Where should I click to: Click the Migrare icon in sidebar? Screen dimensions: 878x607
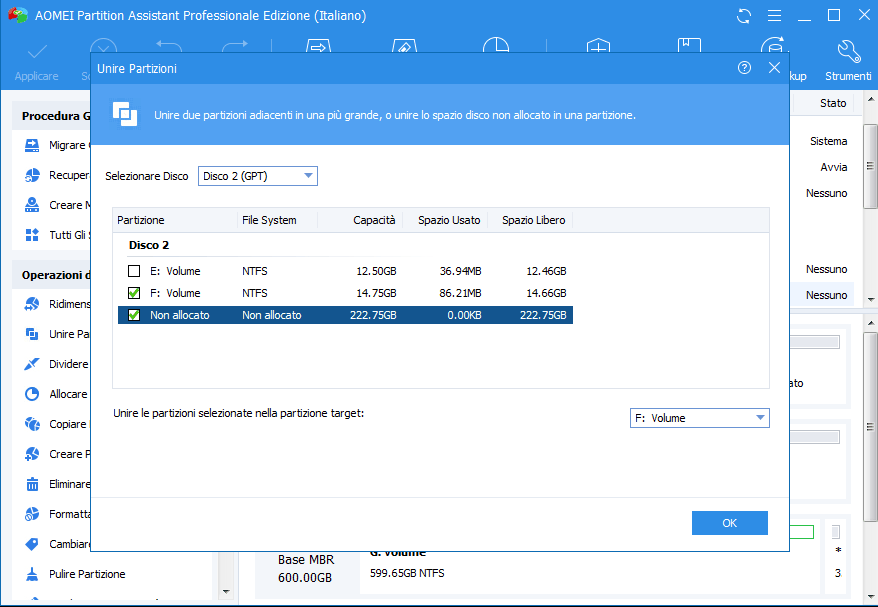click(x=31, y=145)
